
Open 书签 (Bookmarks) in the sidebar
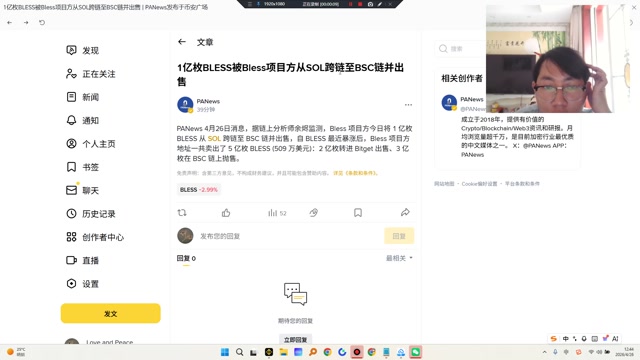[83, 167]
